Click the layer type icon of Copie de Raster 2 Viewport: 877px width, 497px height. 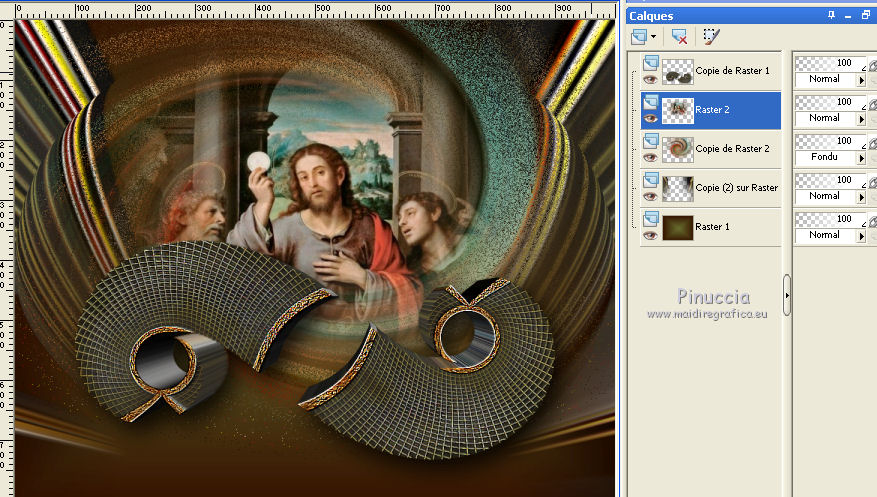click(650, 141)
